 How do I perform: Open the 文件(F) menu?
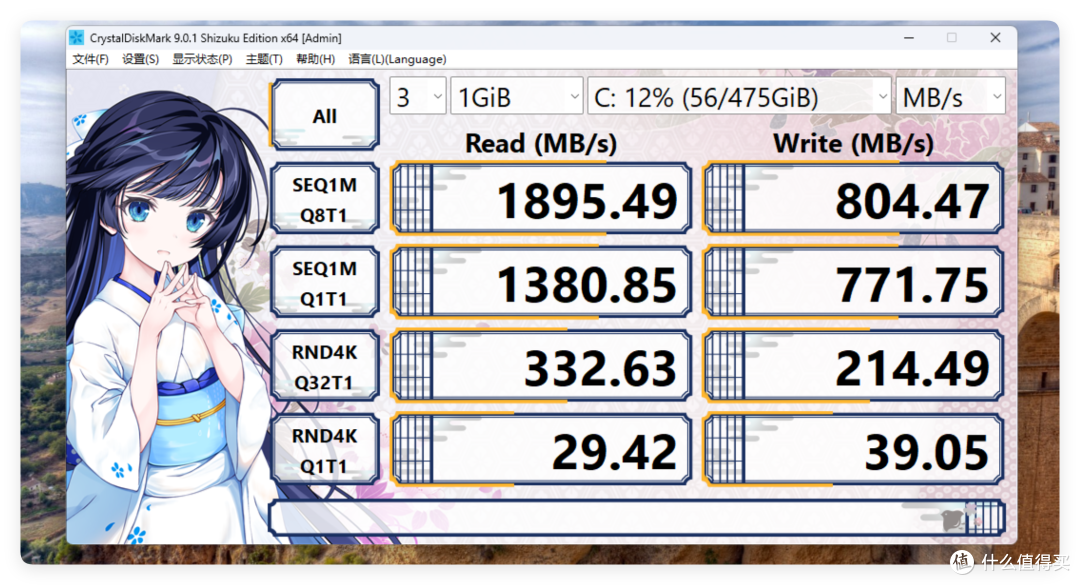(x=90, y=59)
